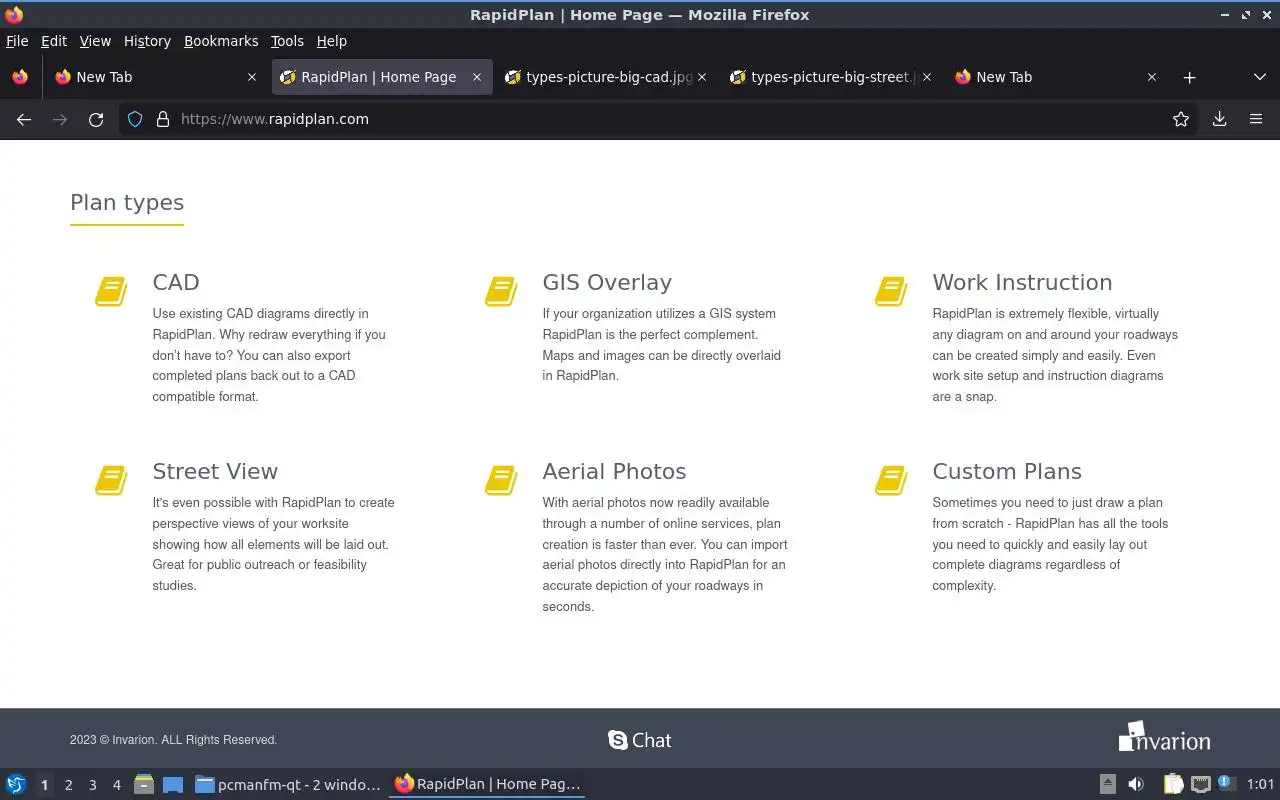Open the Downloads panel
The image size is (1280, 800).
(x=1220, y=119)
